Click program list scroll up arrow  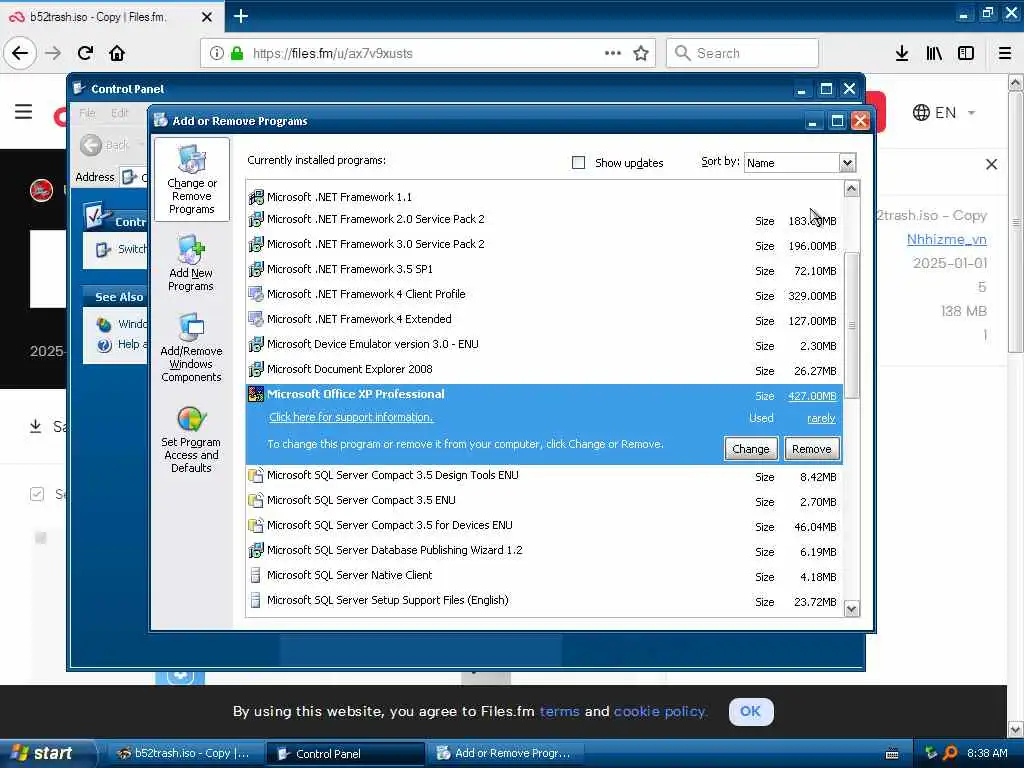[851, 189]
